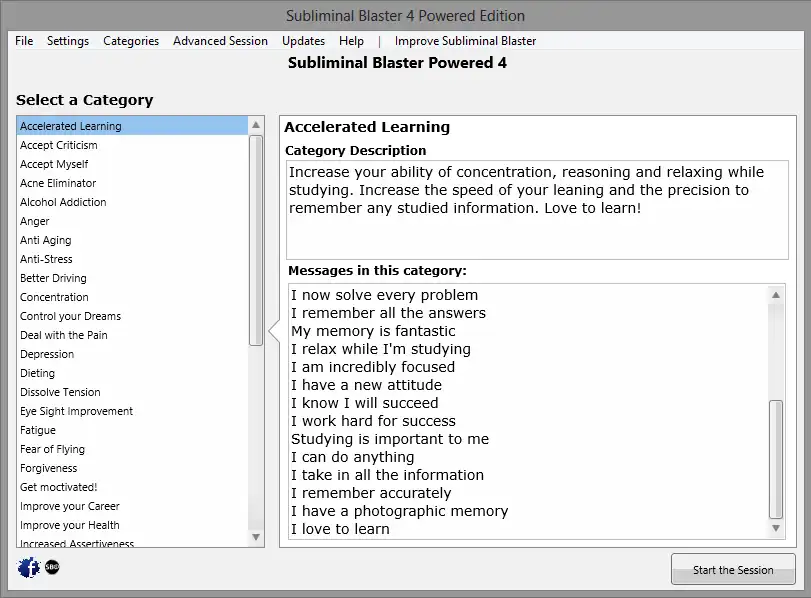Click message 'My memory is fantastic'

pos(373,331)
